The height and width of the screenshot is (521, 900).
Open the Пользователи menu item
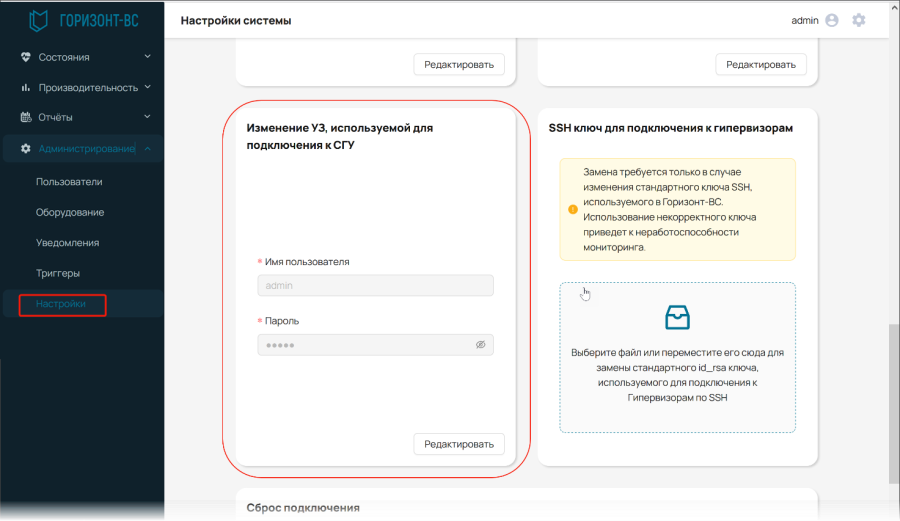69,182
